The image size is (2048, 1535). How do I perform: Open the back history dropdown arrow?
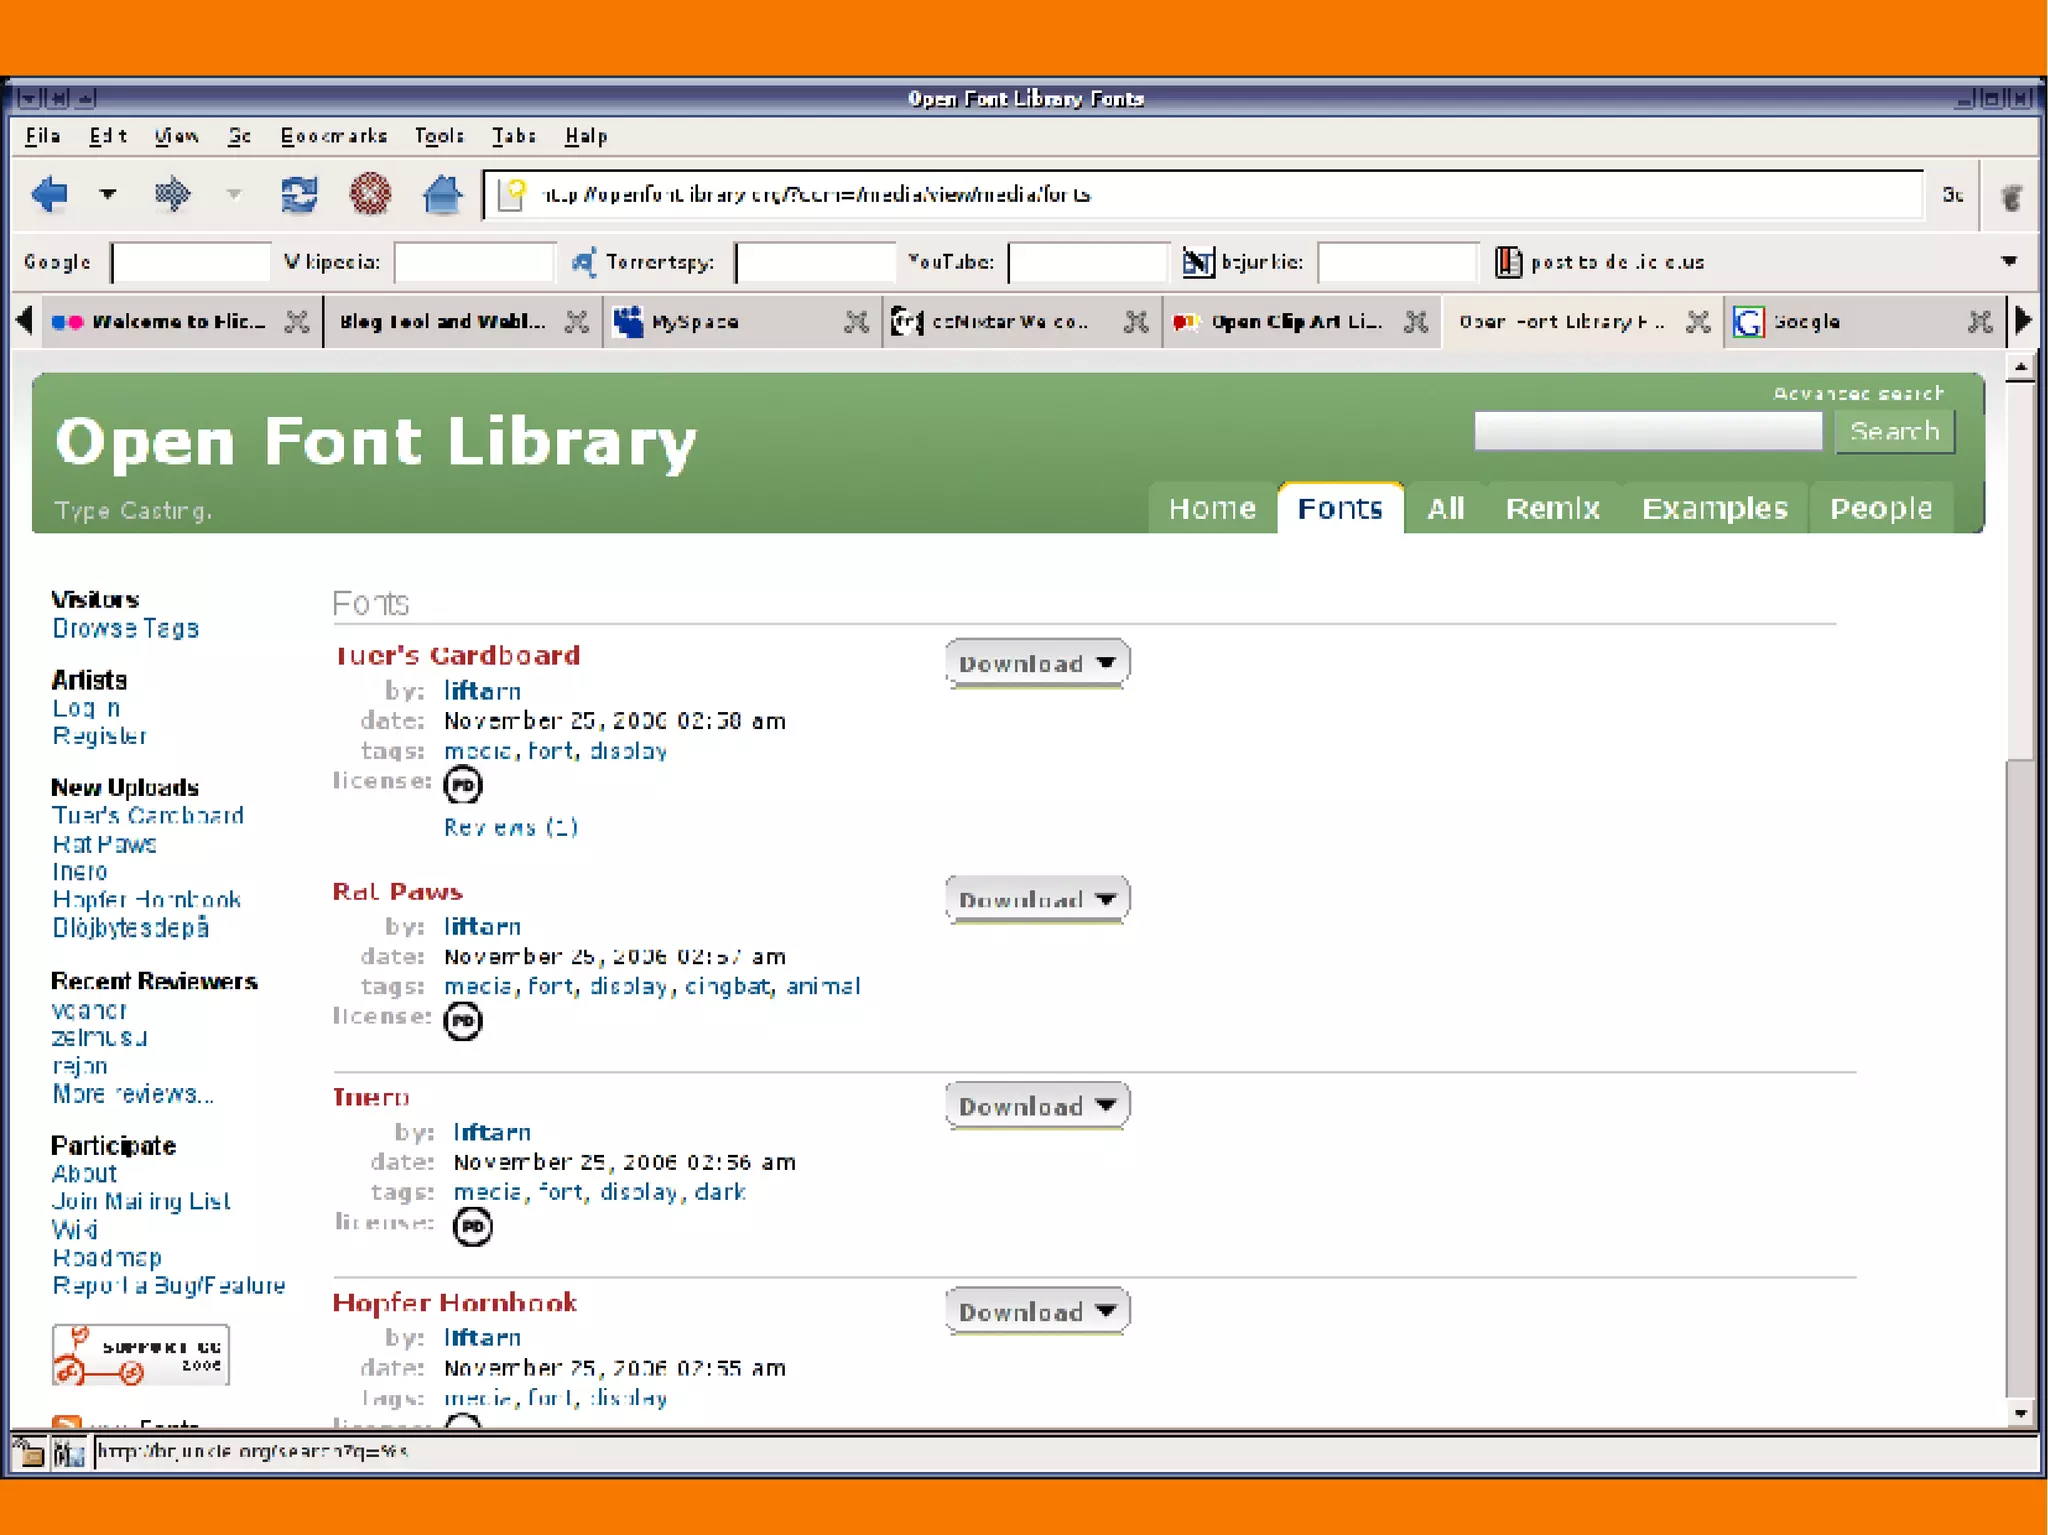click(108, 193)
